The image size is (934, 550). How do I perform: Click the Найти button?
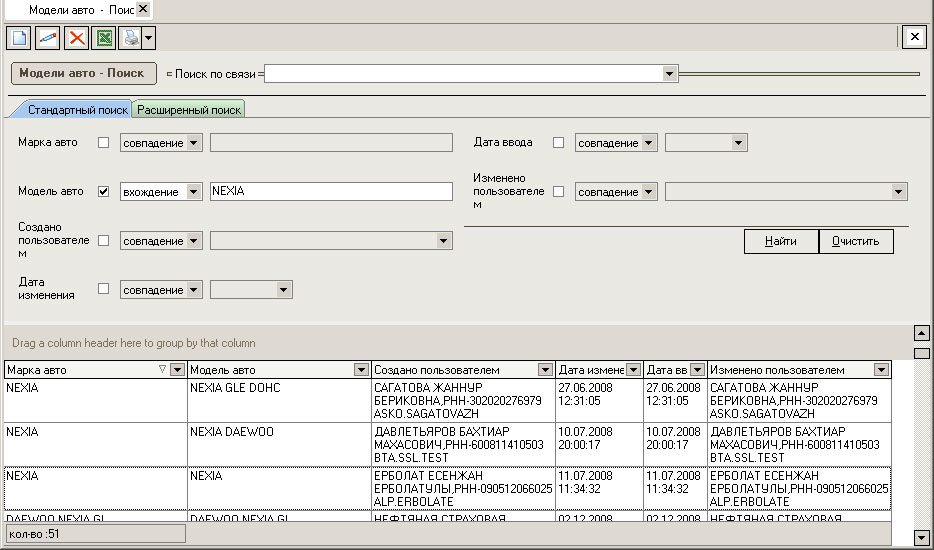click(x=780, y=241)
